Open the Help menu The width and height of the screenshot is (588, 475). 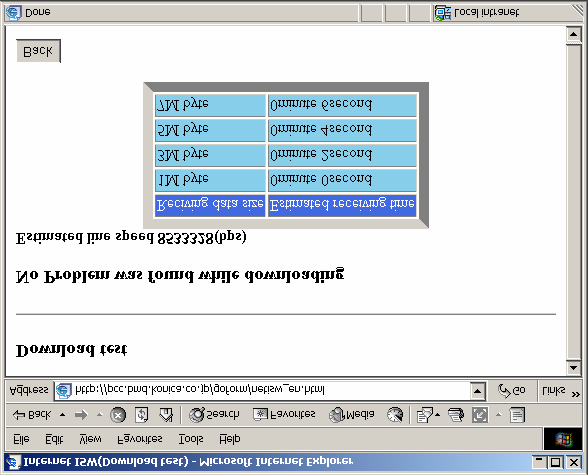point(230,439)
